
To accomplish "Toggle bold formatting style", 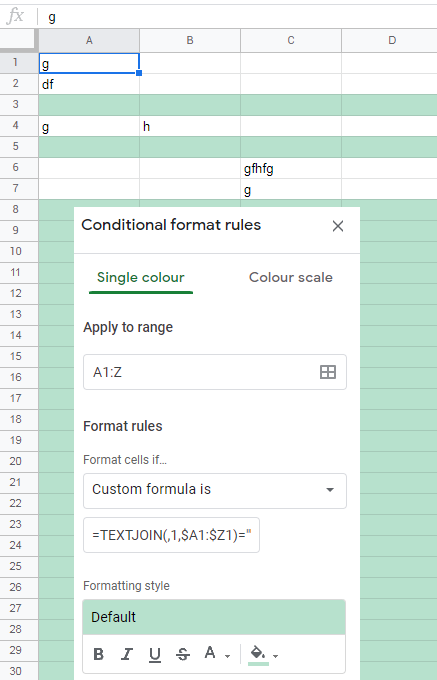I will (98, 654).
